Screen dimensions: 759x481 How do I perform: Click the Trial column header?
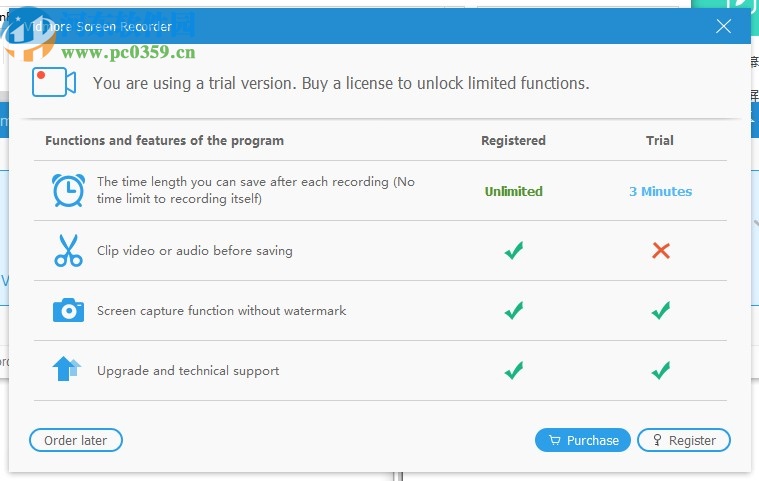(660, 141)
